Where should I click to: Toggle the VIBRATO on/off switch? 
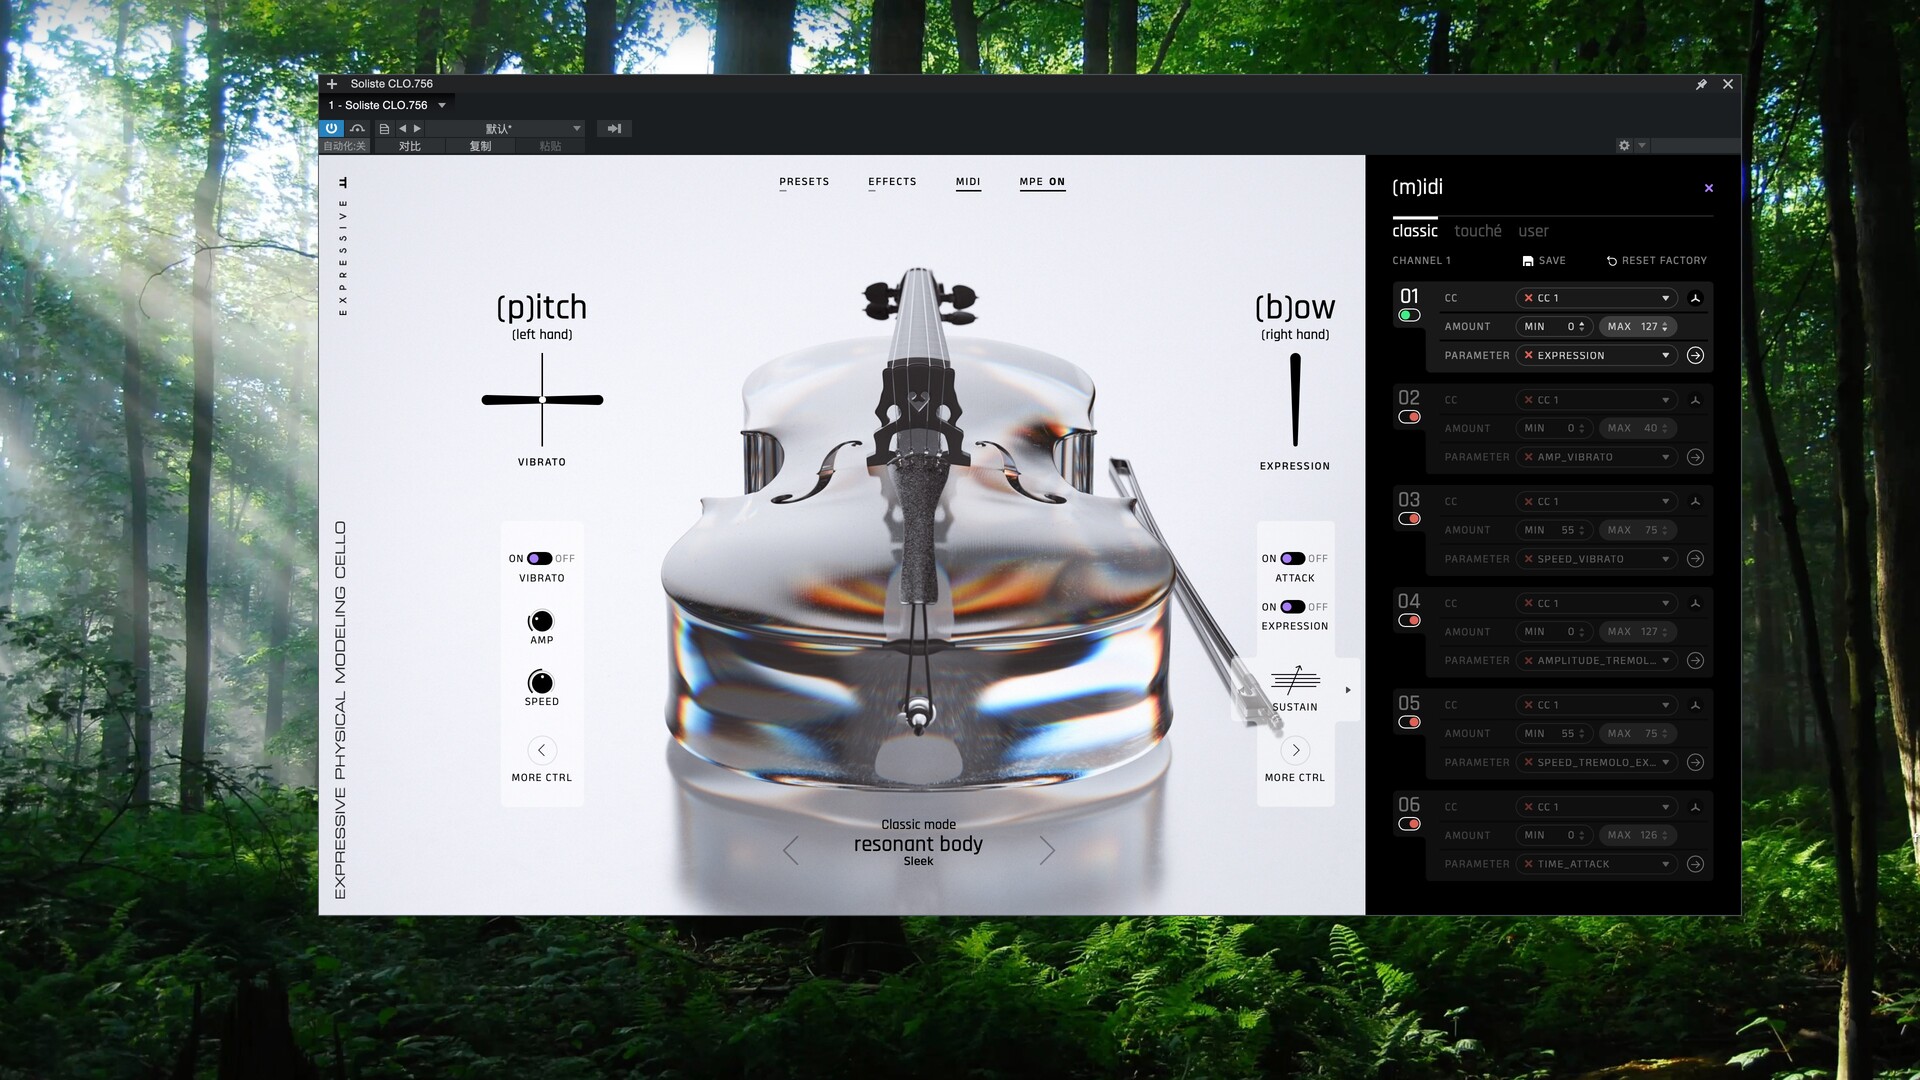point(540,558)
